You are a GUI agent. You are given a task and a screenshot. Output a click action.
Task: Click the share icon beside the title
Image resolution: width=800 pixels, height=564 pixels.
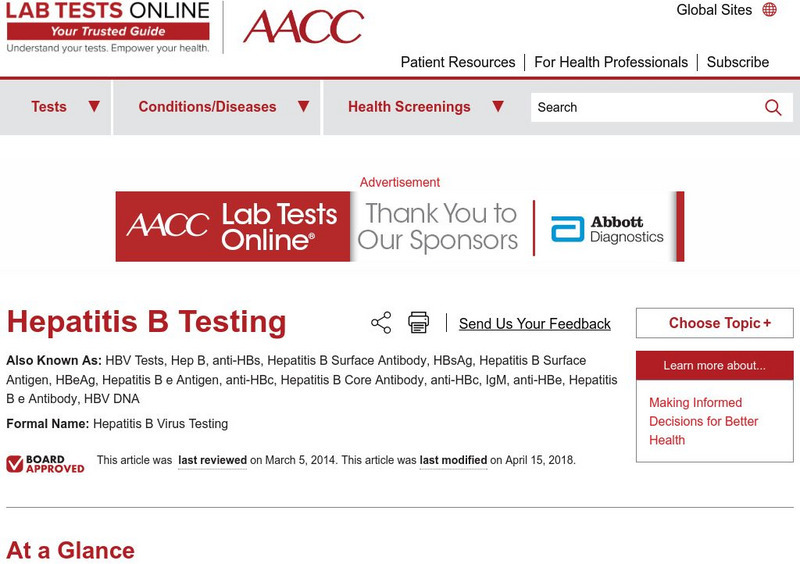click(381, 323)
